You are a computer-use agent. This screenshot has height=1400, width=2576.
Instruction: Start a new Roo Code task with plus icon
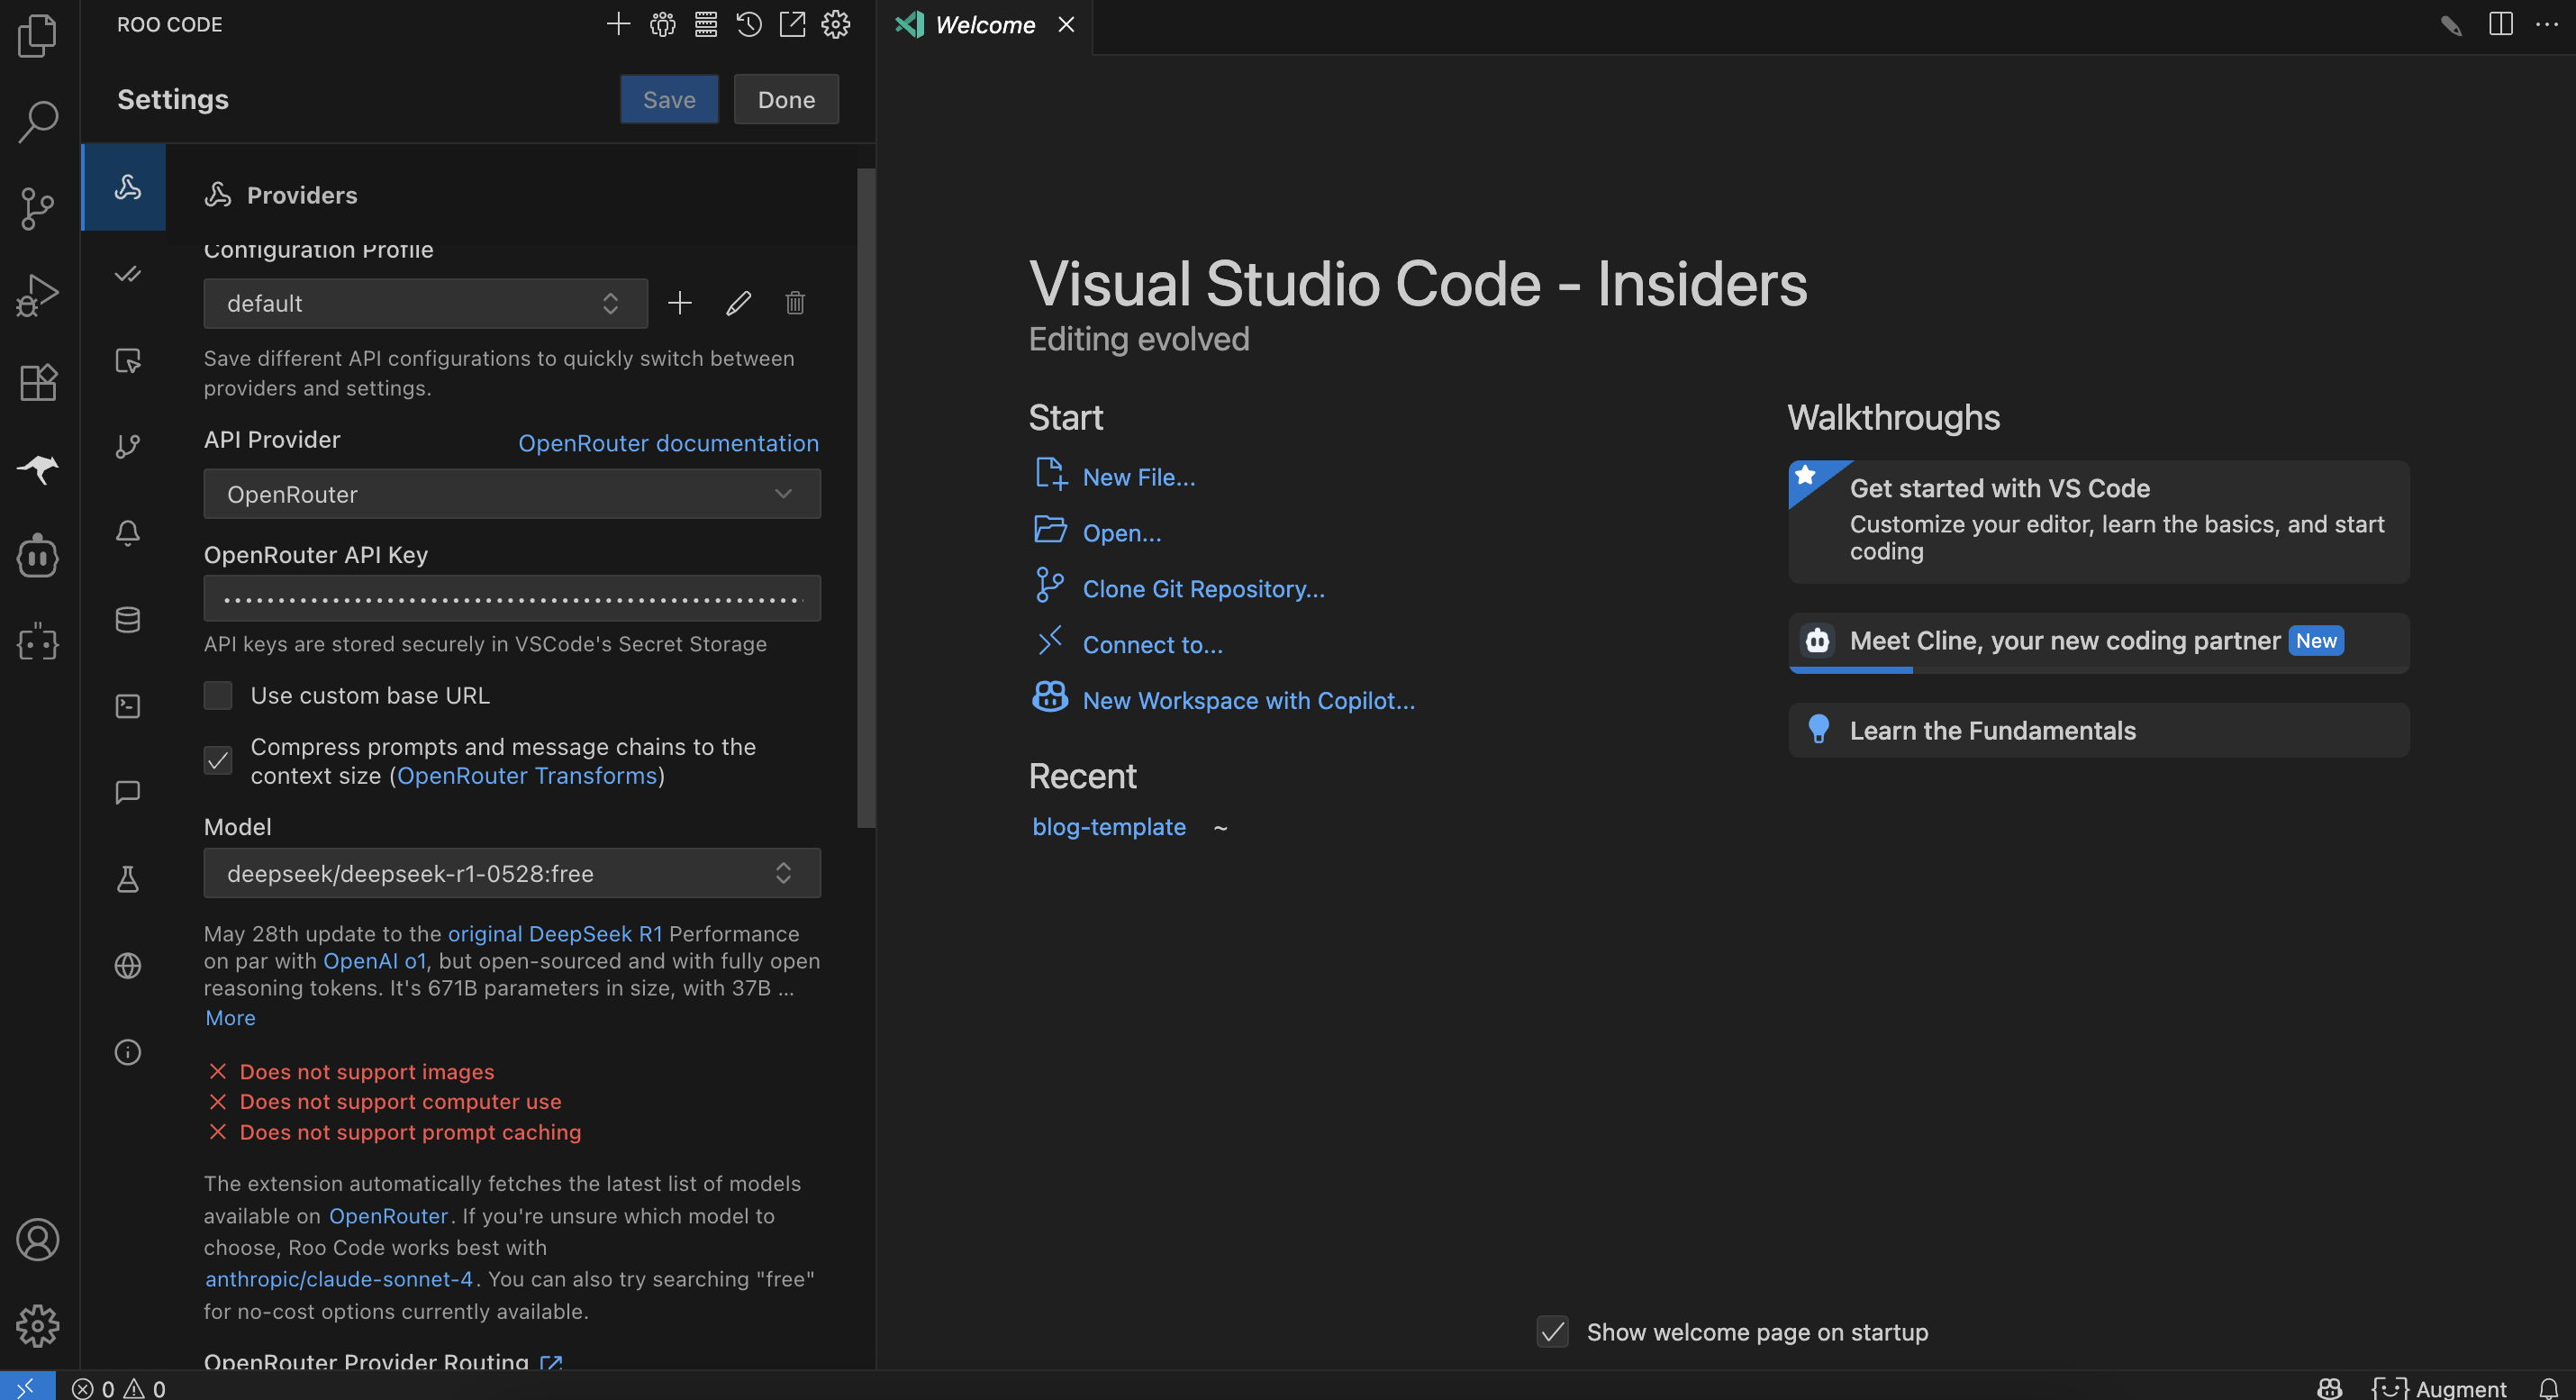pyautogui.click(x=618, y=24)
